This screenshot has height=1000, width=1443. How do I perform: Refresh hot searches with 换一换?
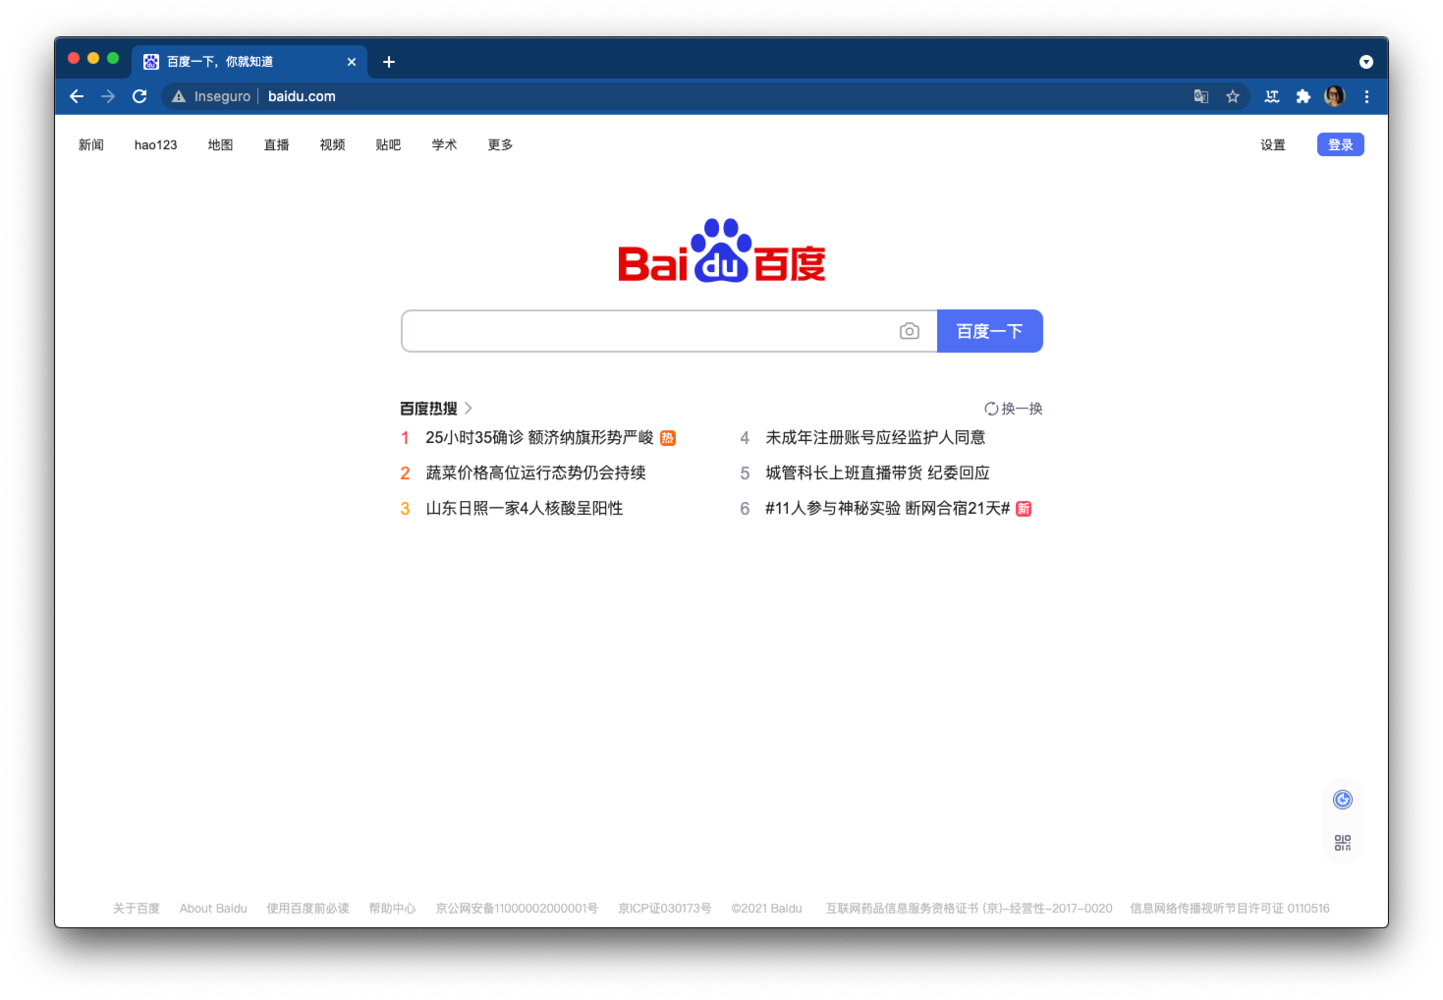(x=1013, y=408)
